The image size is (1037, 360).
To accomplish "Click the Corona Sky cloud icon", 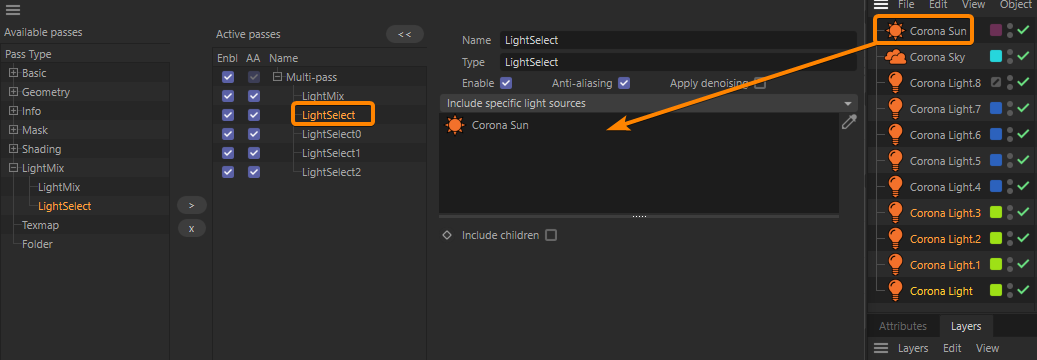I will pyautogui.click(x=895, y=57).
